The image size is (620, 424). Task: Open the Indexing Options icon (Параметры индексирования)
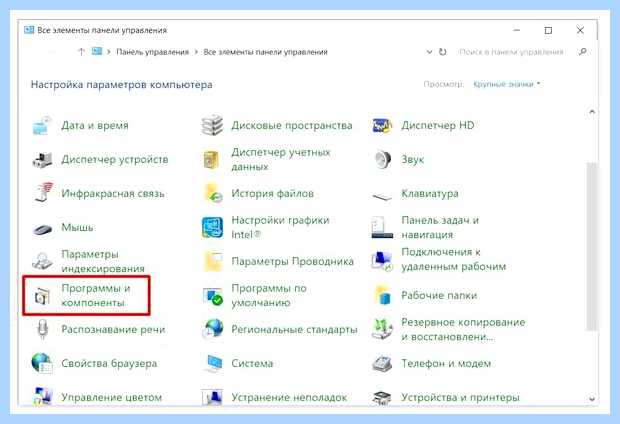point(42,261)
